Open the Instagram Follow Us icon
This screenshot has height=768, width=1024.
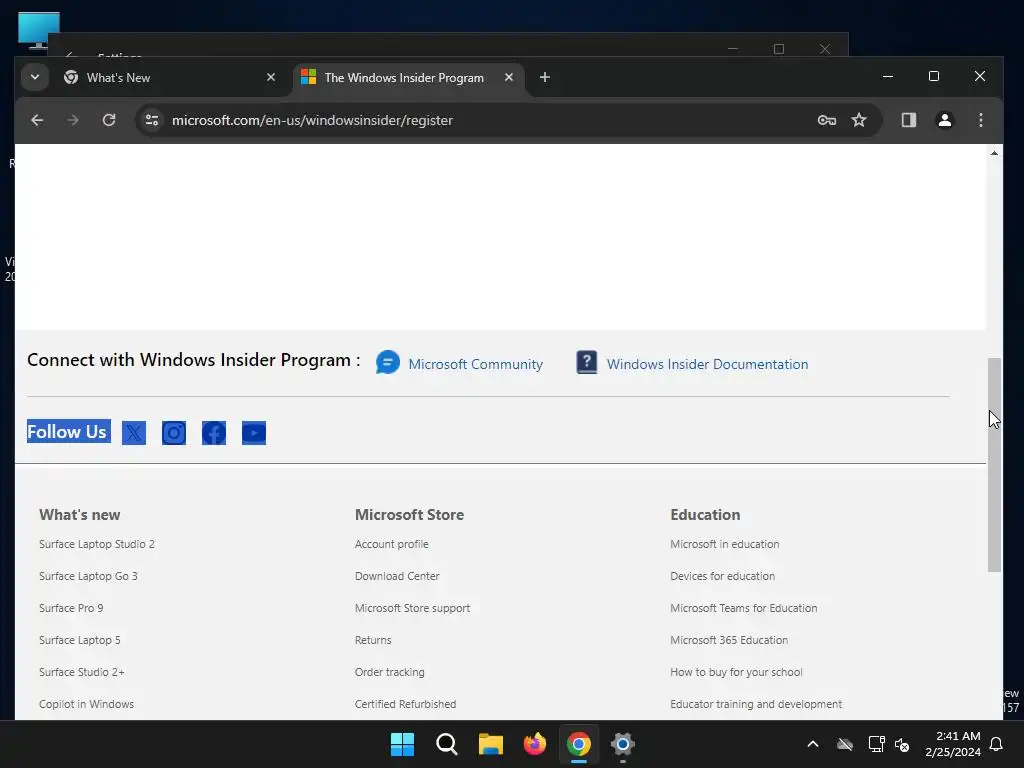[x=174, y=432]
